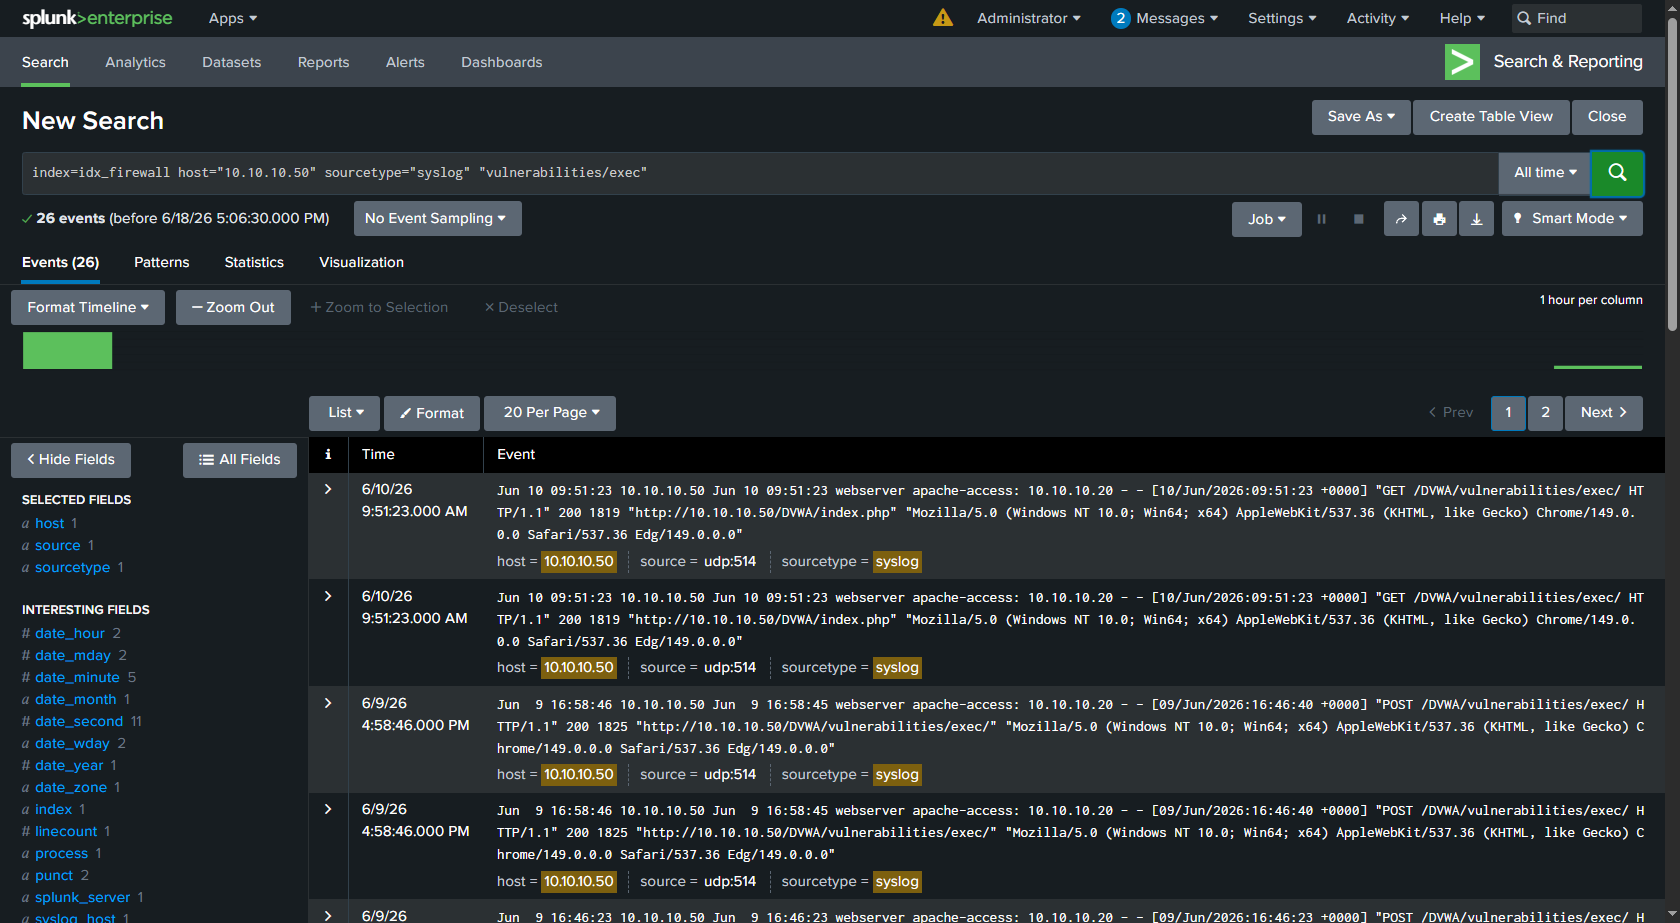
Task: Click the Find search field
Action: pos(1575,18)
